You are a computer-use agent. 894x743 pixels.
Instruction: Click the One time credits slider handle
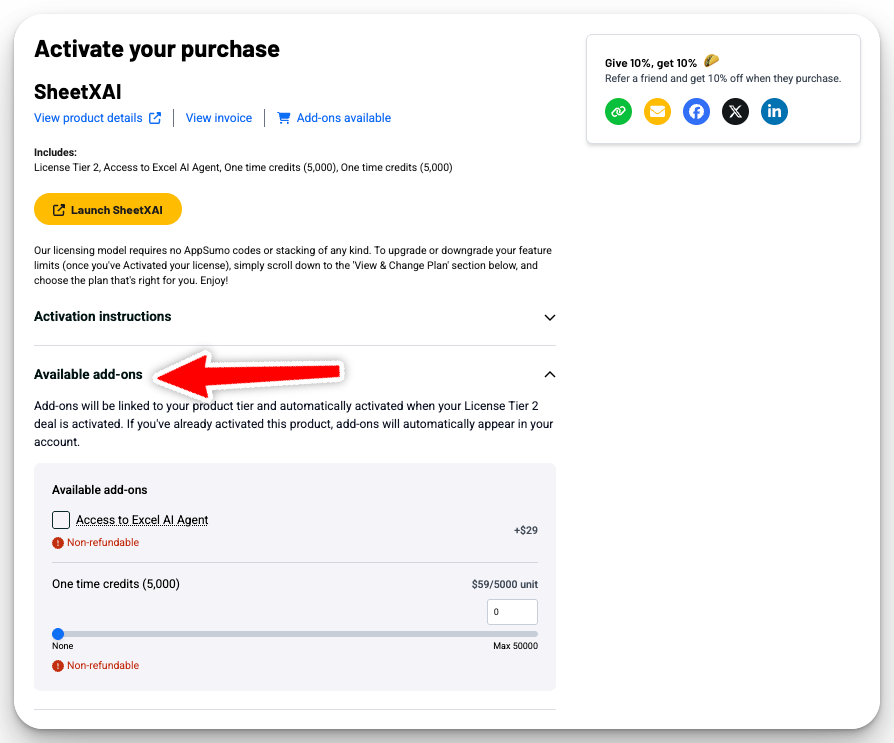click(58, 634)
